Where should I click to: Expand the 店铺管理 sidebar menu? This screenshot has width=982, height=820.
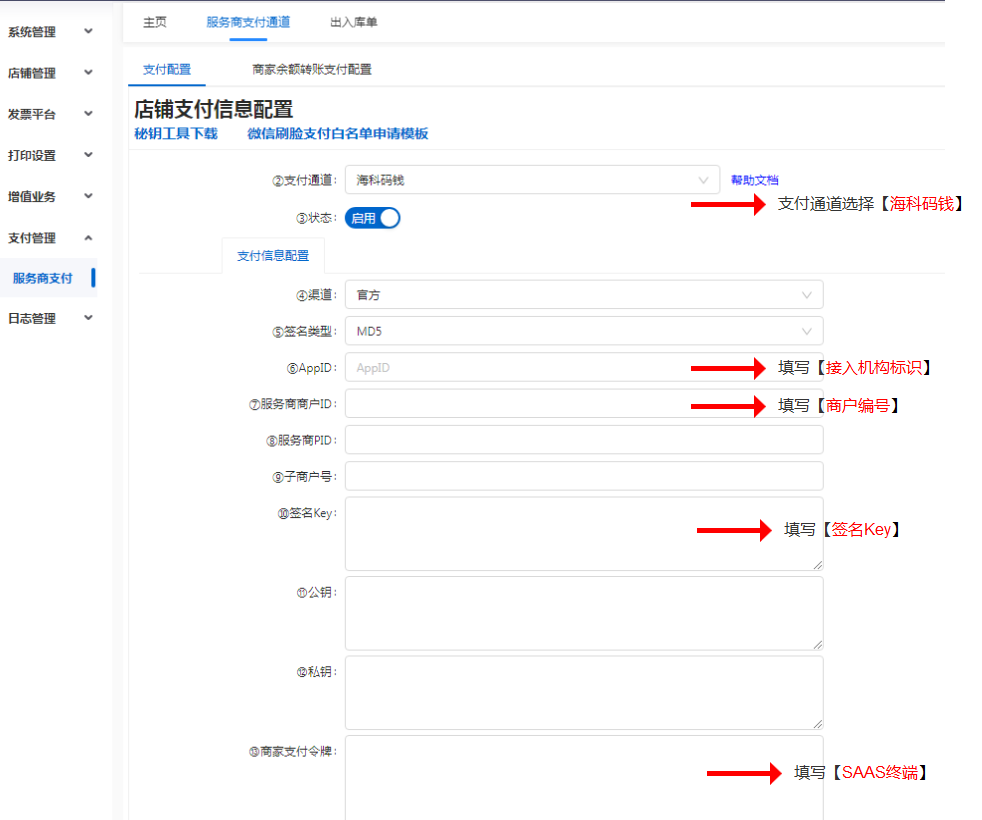pyautogui.click(x=50, y=73)
